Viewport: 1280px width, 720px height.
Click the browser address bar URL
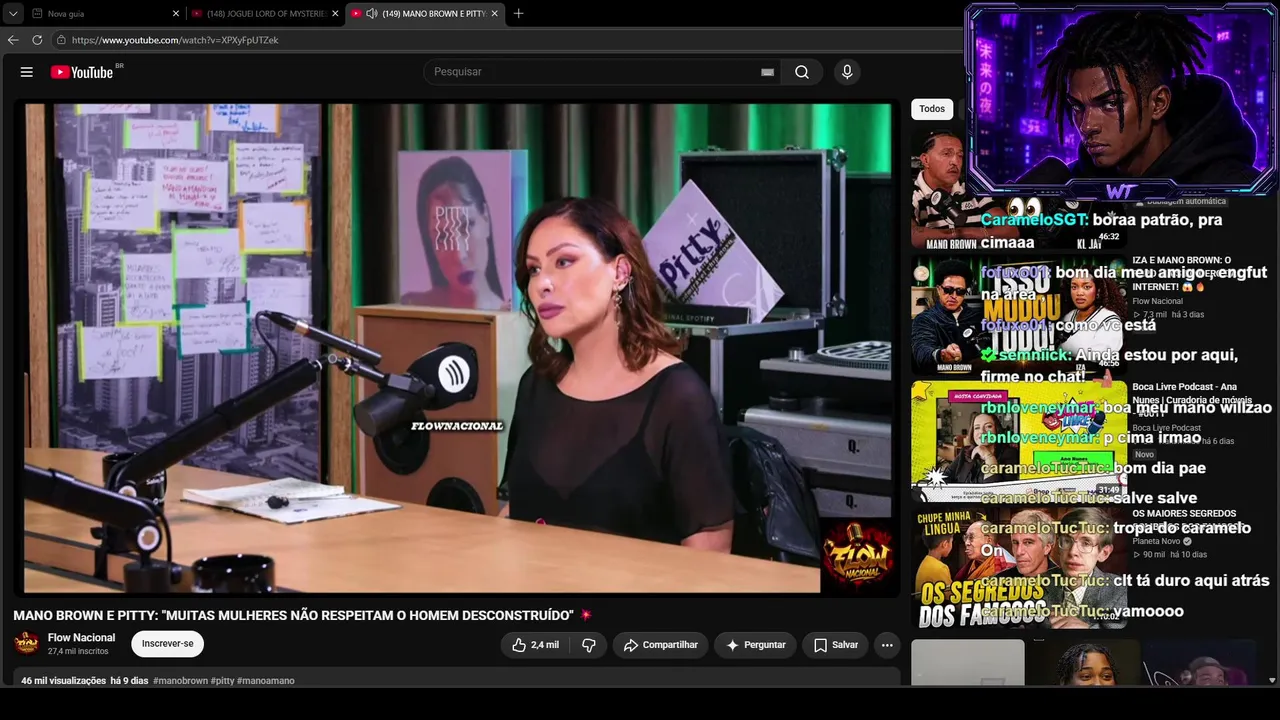(x=175, y=40)
